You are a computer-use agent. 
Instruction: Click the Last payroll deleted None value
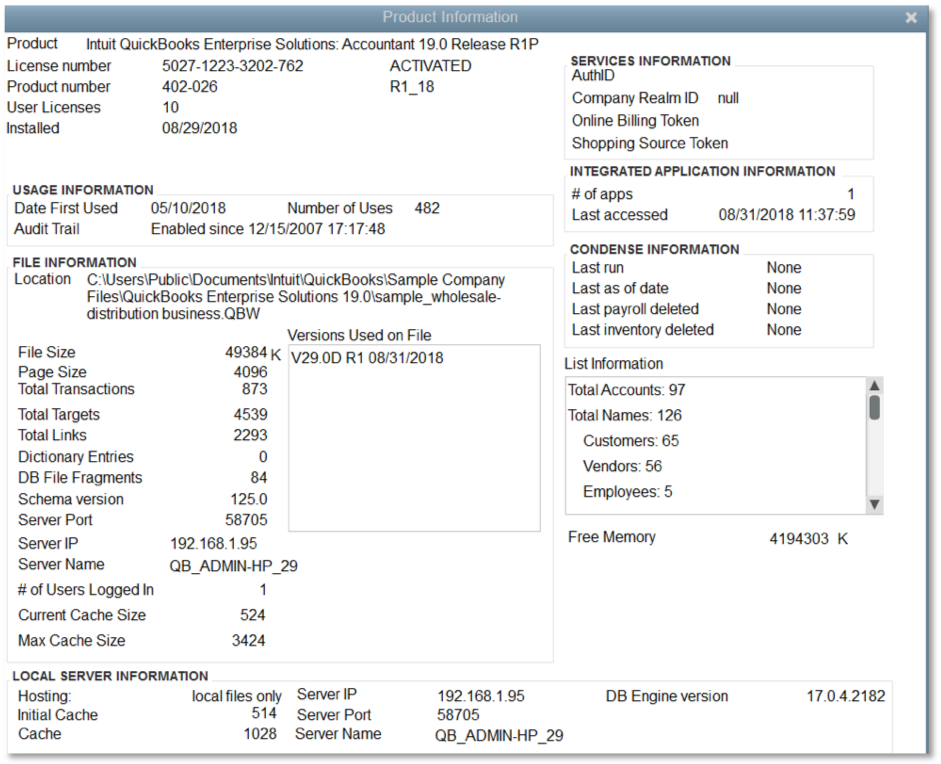tap(784, 309)
